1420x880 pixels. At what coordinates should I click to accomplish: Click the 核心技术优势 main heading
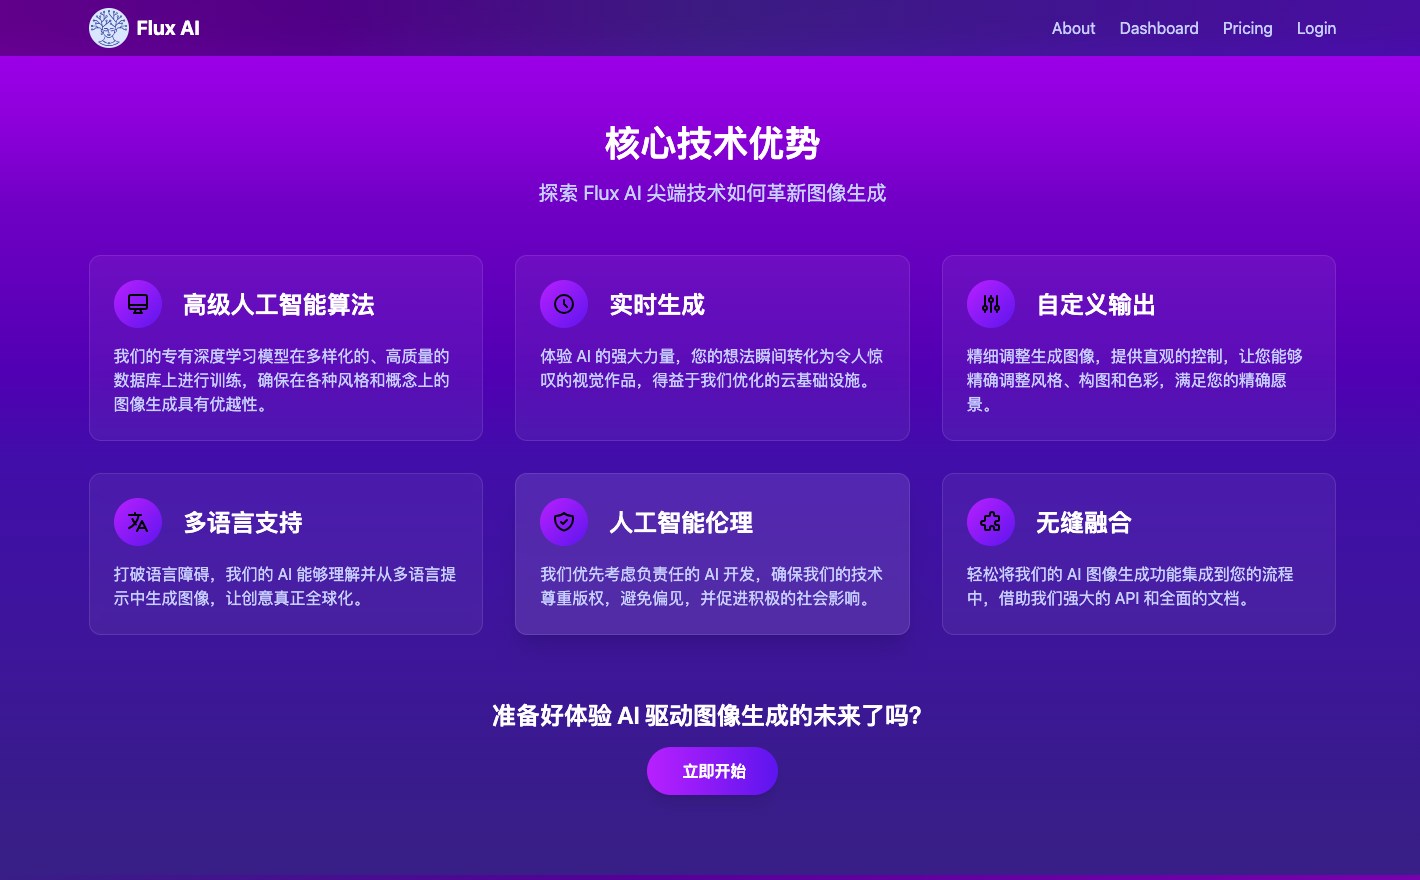[x=712, y=144]
